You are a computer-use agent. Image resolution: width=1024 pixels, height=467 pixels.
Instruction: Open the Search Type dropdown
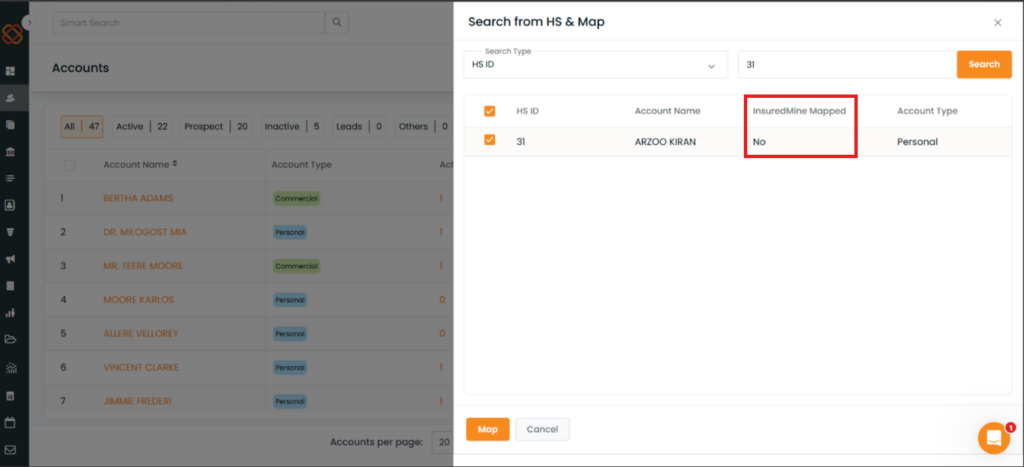pyautogui.click(x=595, y=65)
